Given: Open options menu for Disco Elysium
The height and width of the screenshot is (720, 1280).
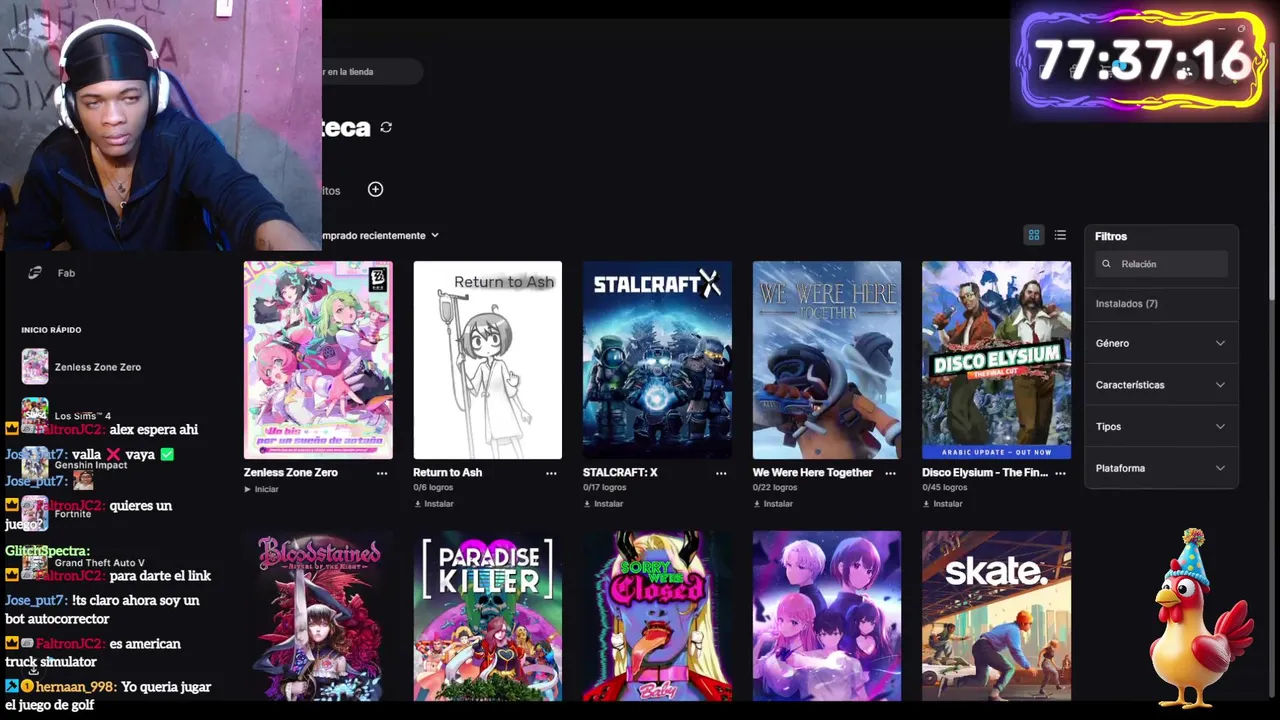Looking at the screenshot, I should tap(1060, 473).
